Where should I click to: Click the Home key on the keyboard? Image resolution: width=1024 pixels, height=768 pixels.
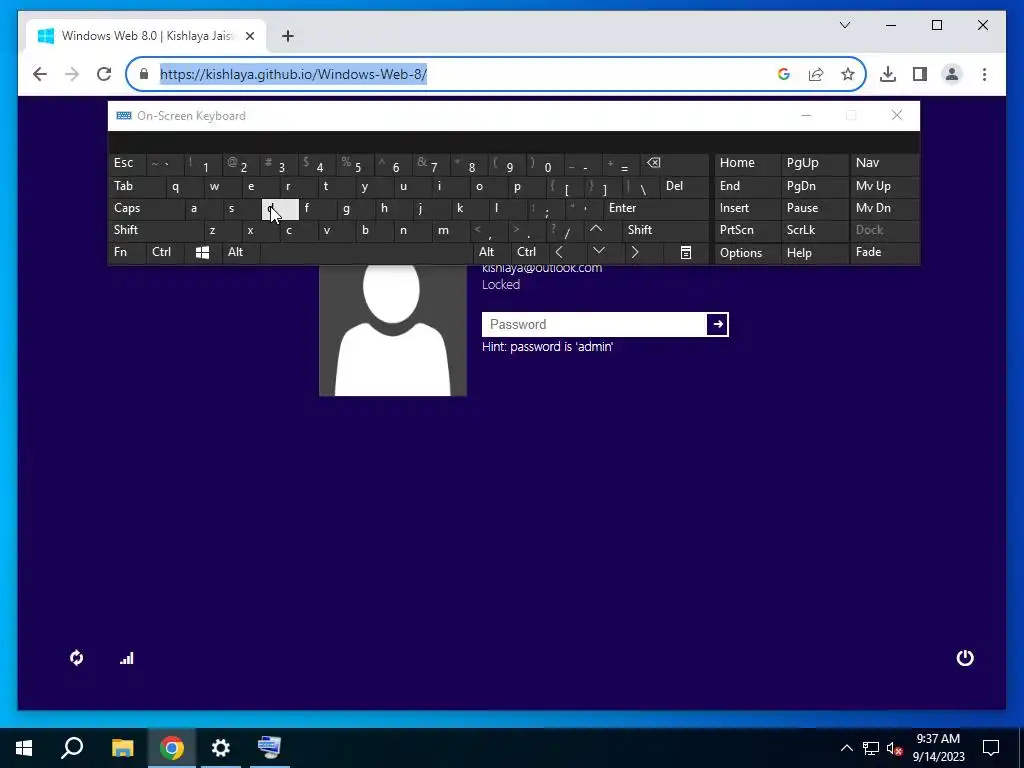747,163
